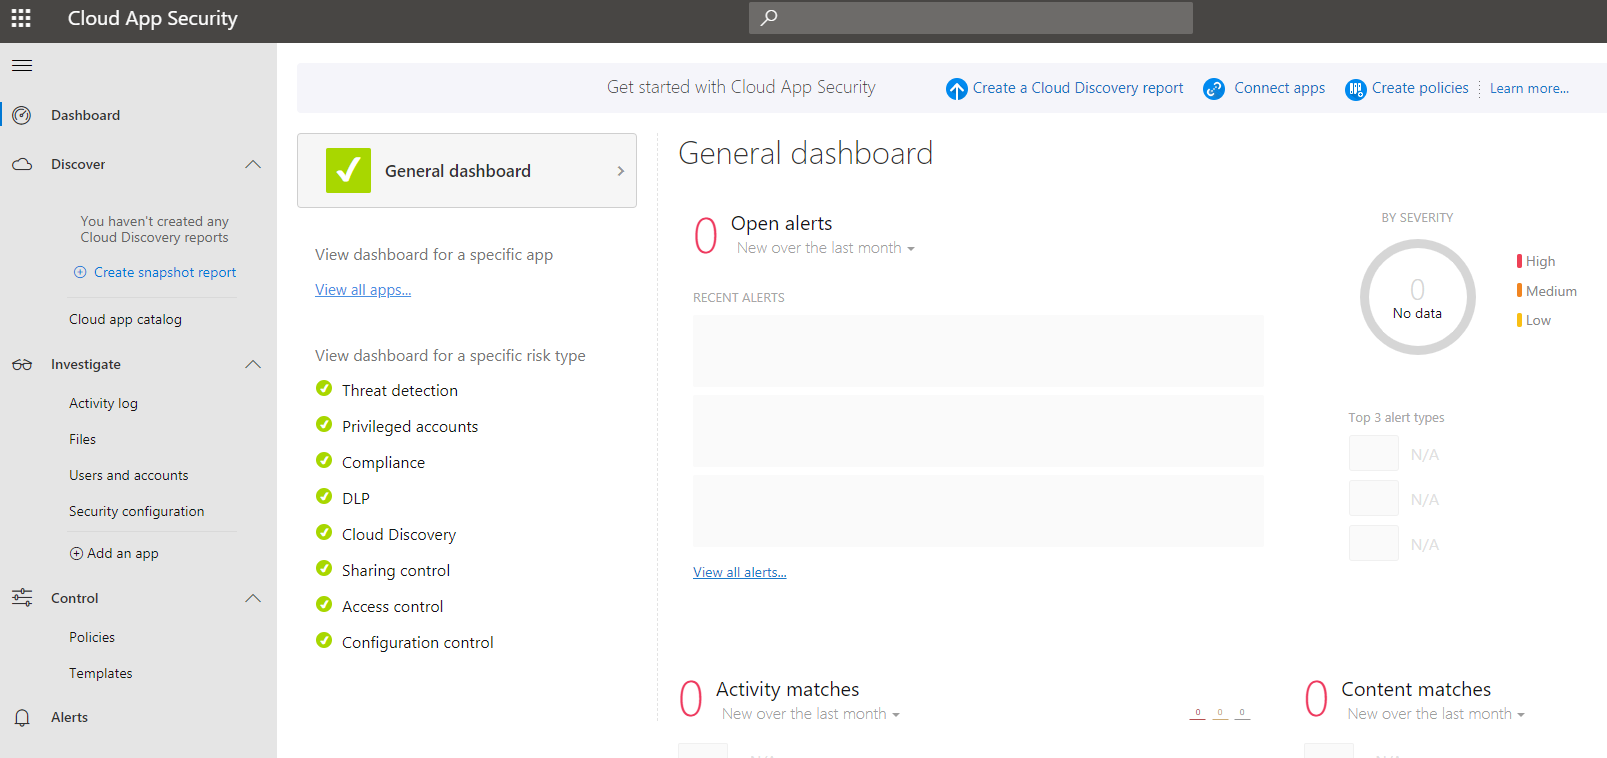Collapse the Investigate section
Screen dimensions: 1607x758
tap(253, 364)
